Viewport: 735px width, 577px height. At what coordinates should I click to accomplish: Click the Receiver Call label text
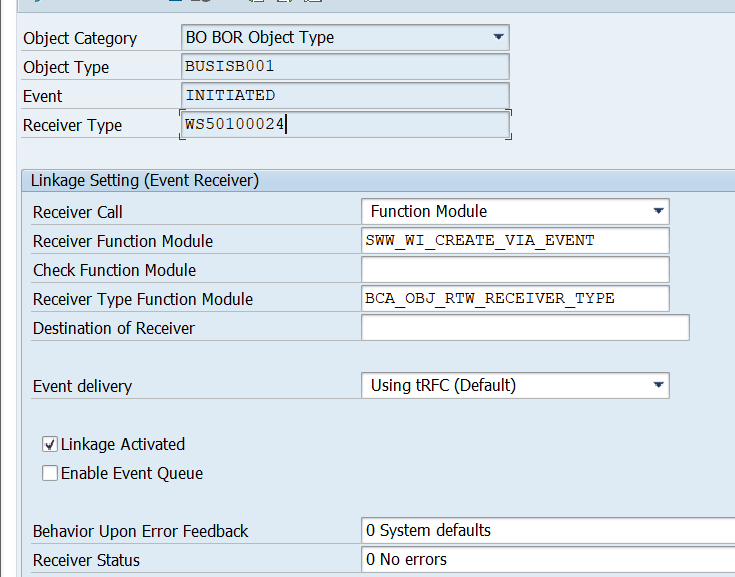(x=78, y=213)
